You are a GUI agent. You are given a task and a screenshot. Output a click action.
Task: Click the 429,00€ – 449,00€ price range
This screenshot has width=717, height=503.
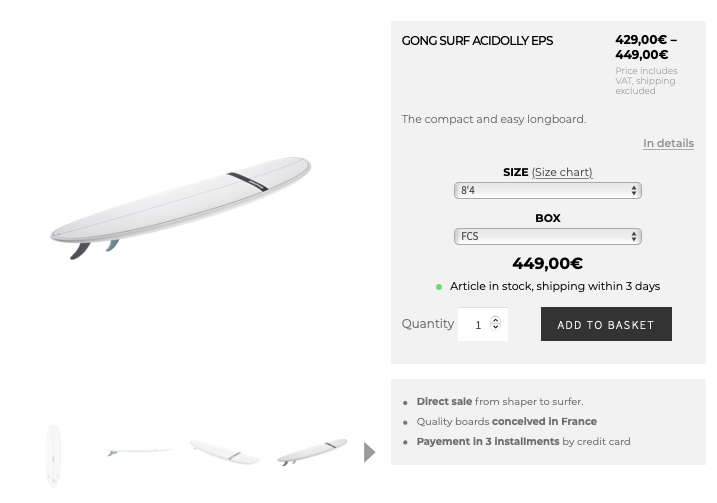click(x=646, y=47)
